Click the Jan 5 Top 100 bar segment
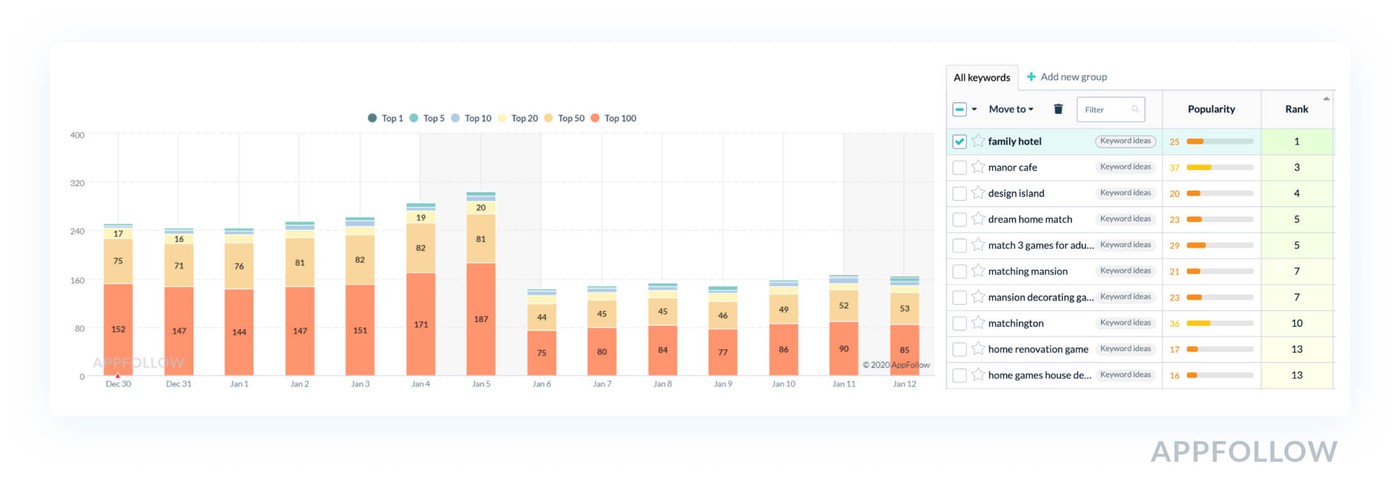Image resolution: width=1400 pixels, height=487 pixels. point(481,319)
